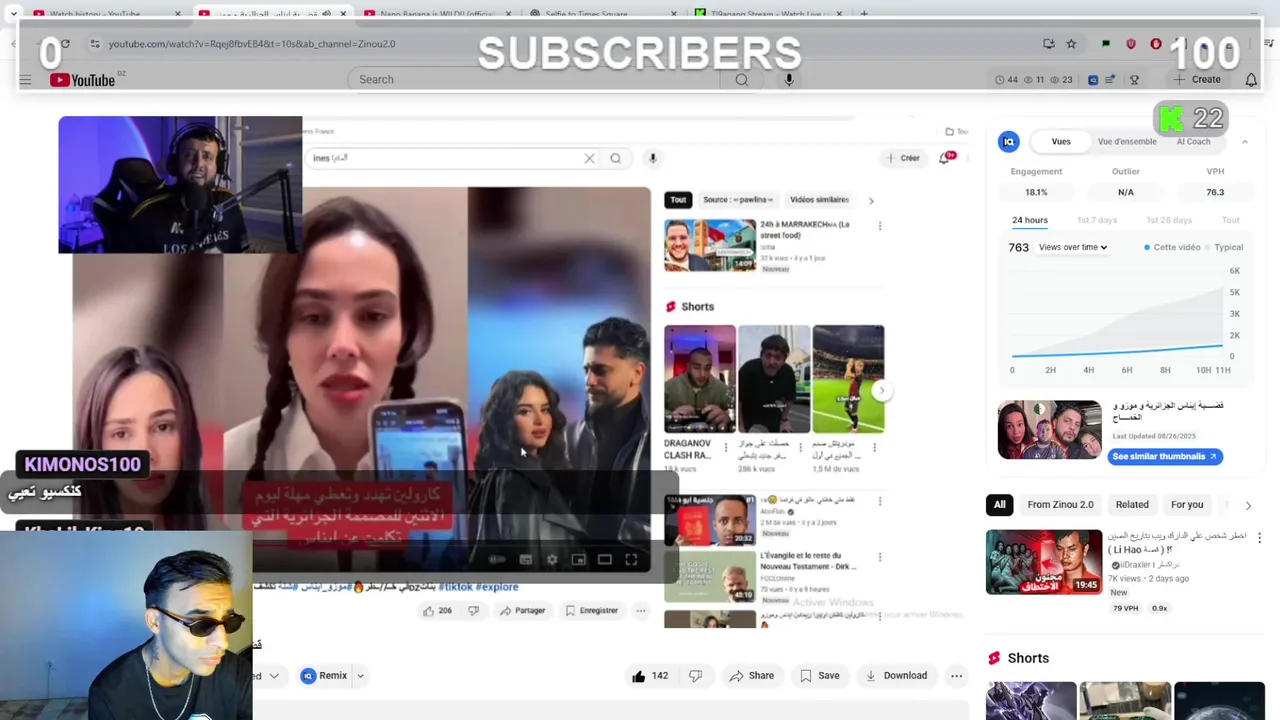Collapse the stats panel with chevron

tap(1245, 142)
